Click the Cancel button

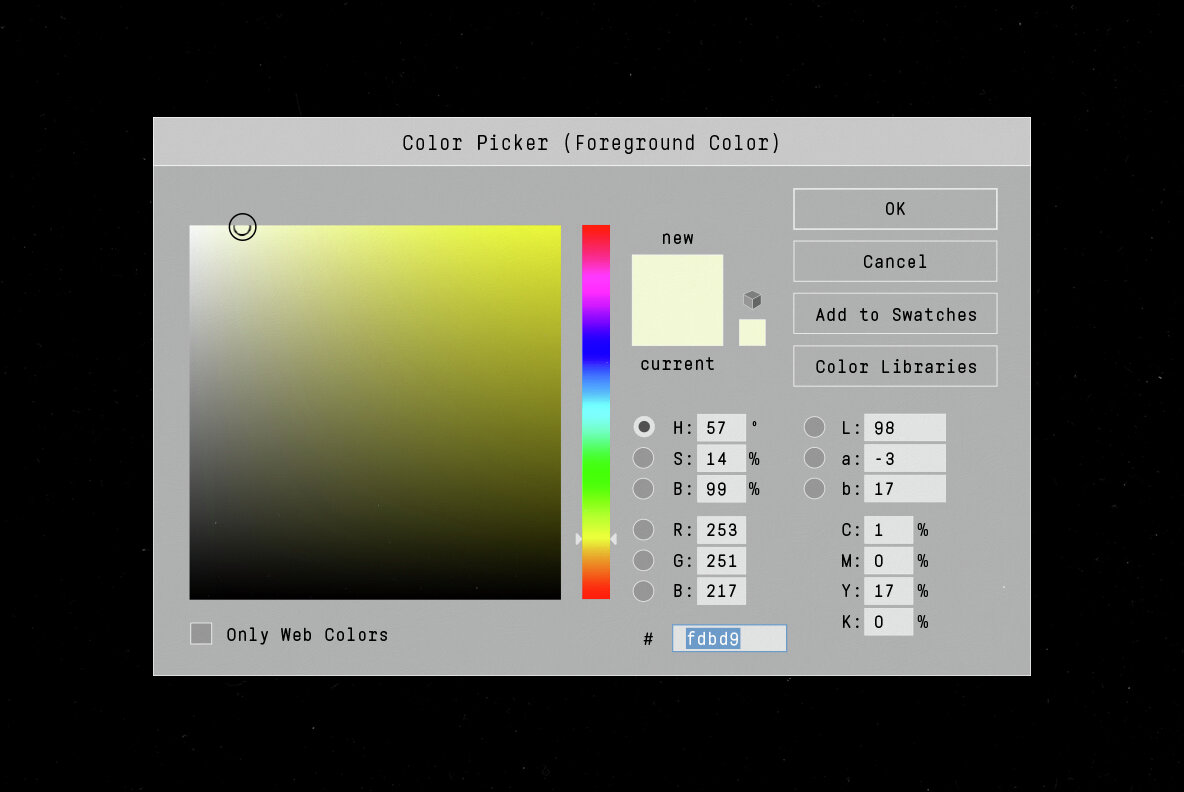click(895, 261)
